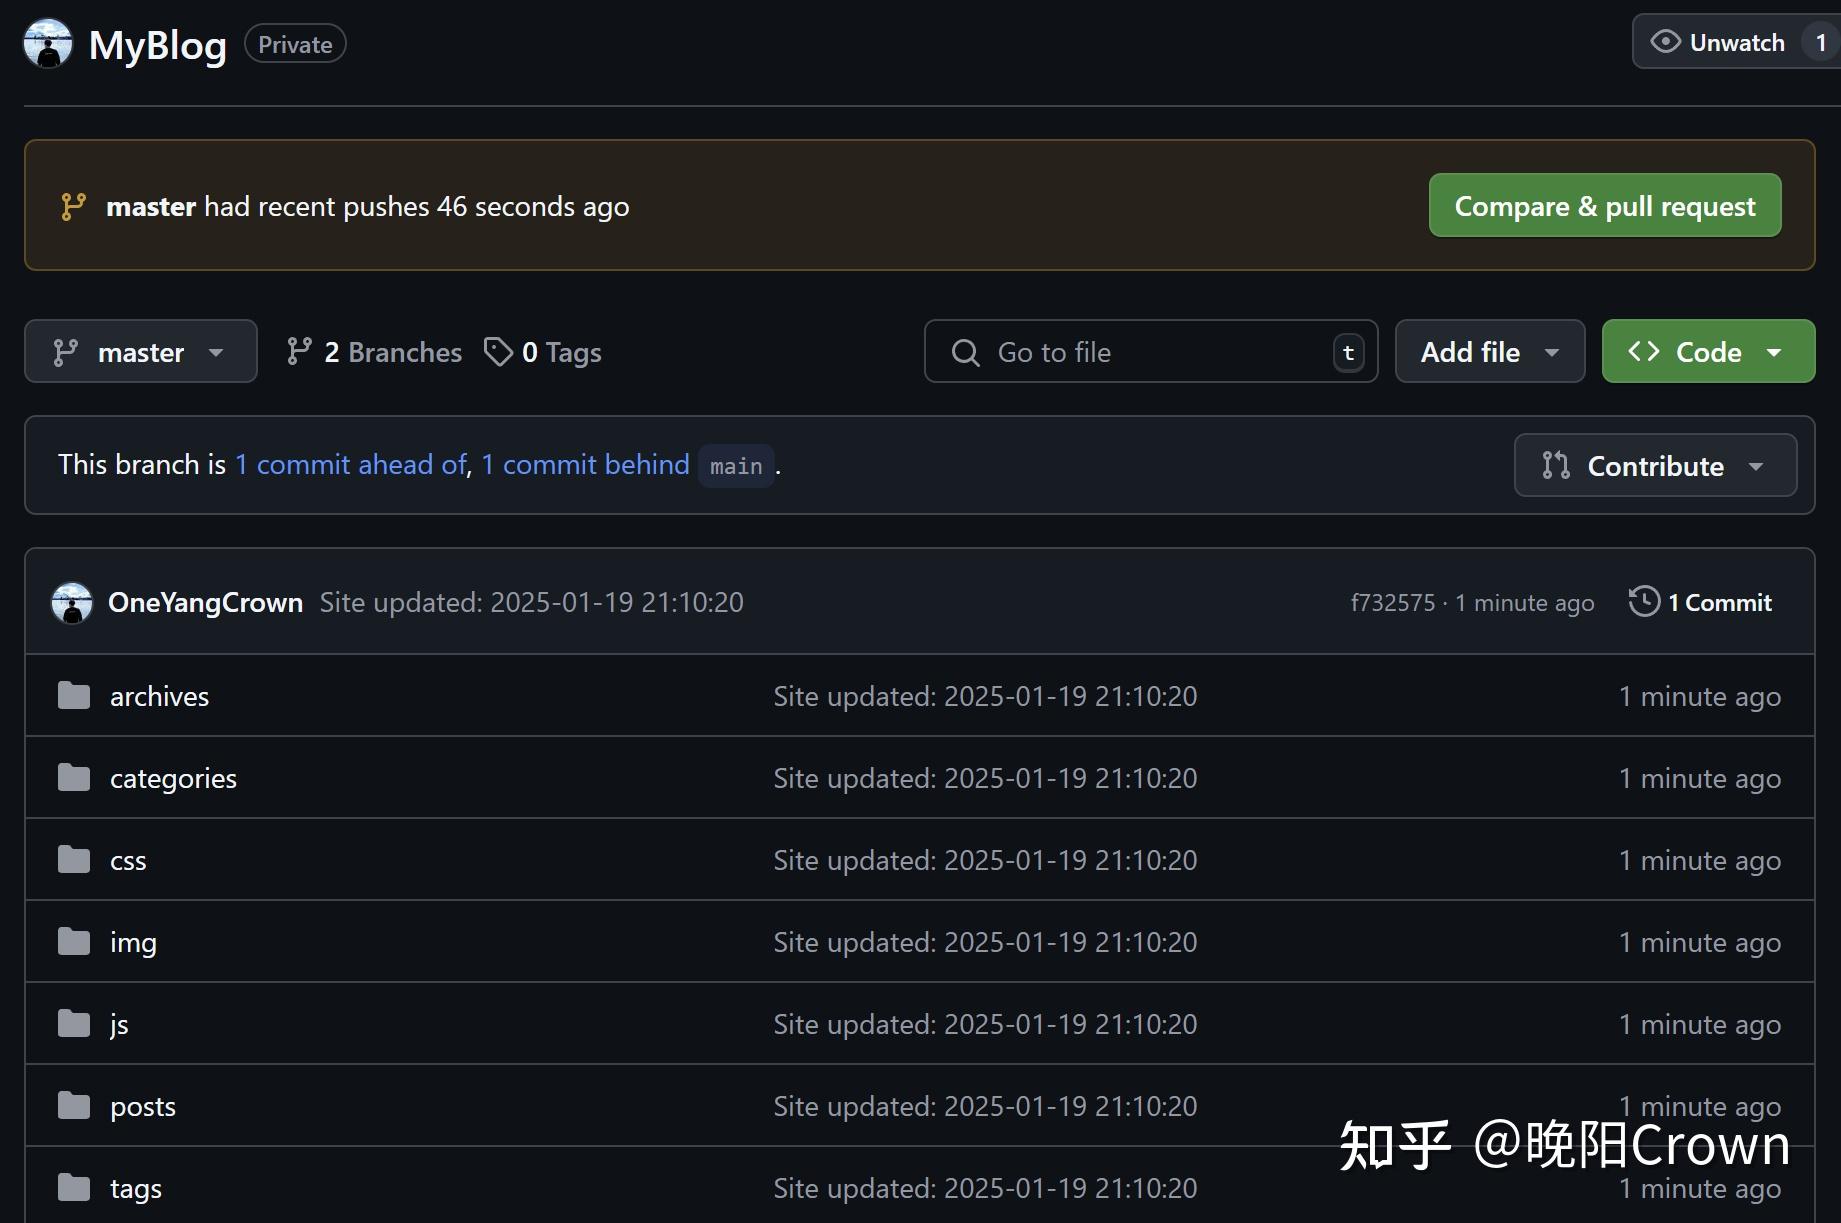1841x1223 pixels.
Task: Expand the Add file dropdown
Action: pyautogui.click(x=1489, y=352)
